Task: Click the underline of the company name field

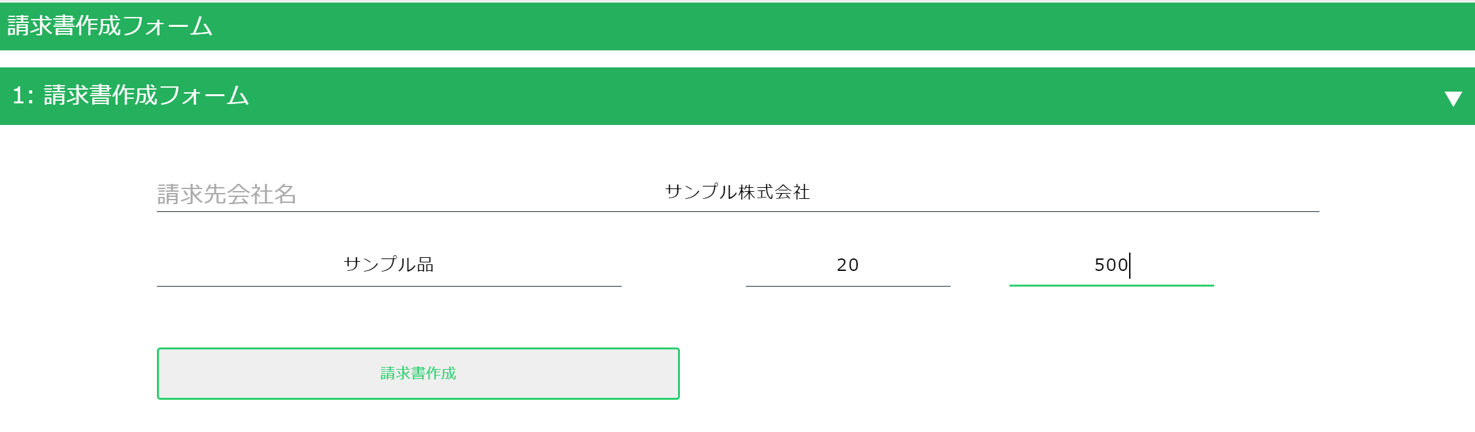Action: point(737,211)
